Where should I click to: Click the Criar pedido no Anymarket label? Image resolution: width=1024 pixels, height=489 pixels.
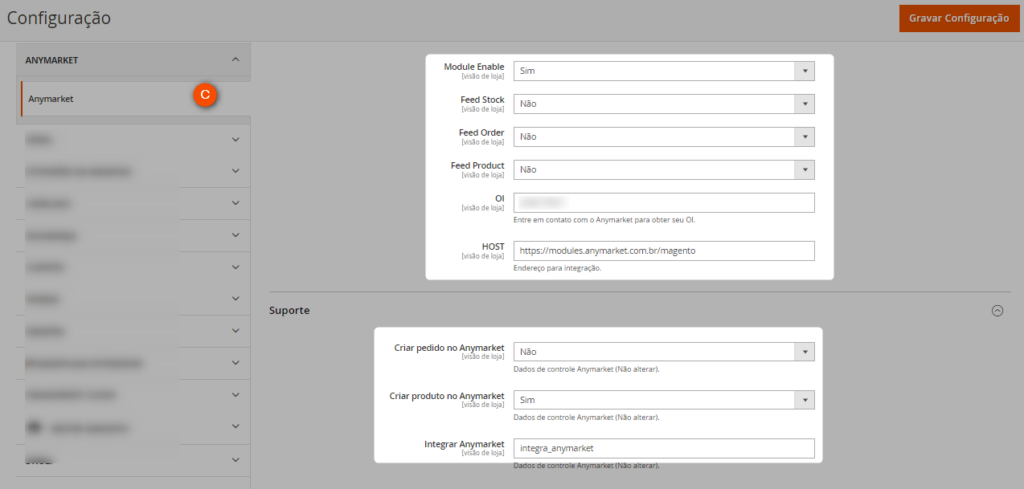coord(449,347)
